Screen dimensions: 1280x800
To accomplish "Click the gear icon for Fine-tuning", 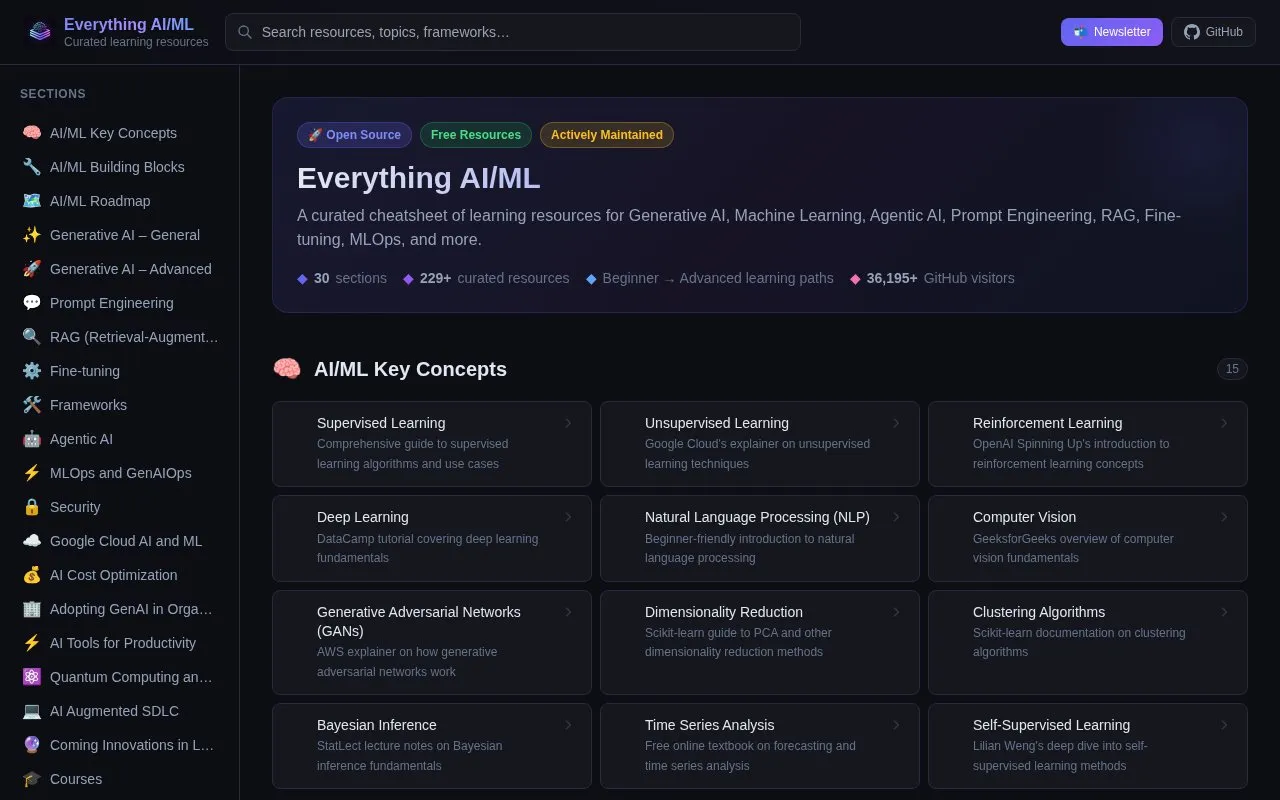I will click(32, 371).
